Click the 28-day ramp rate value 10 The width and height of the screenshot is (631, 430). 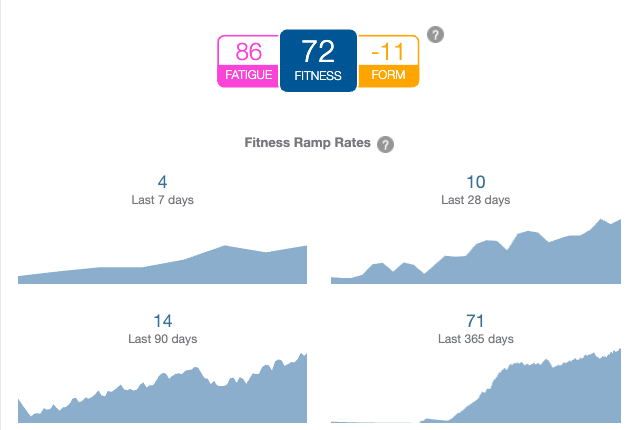pos(476,182)
